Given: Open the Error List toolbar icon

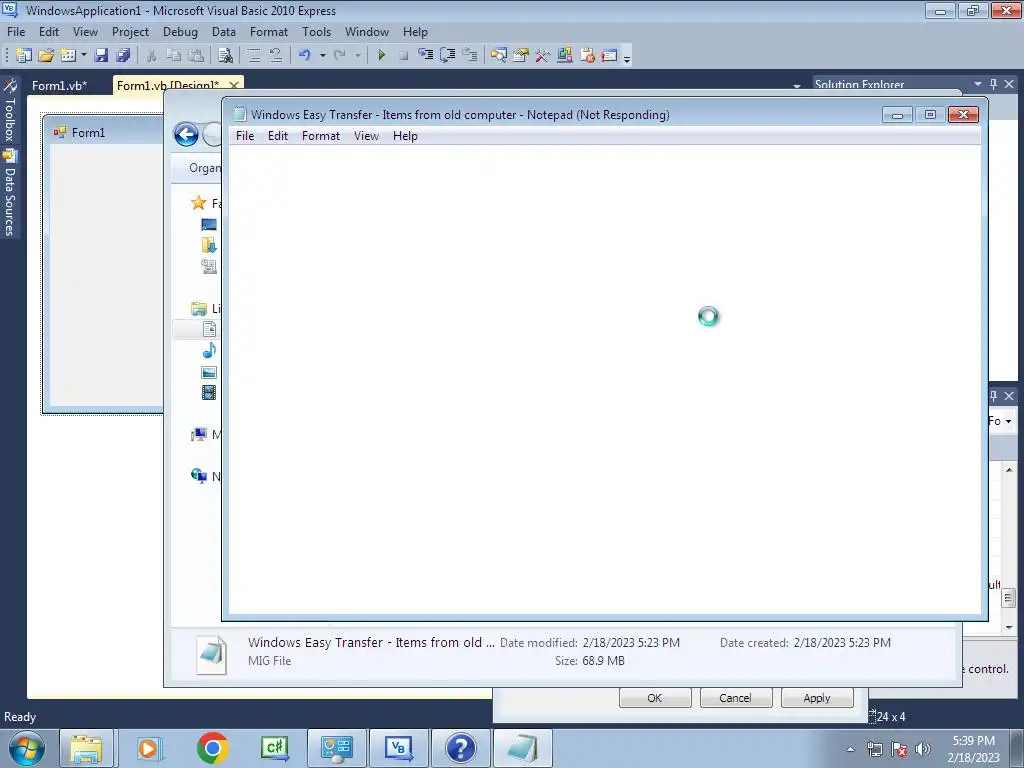Looking at the screenshot, I should (x=587, y=56).
